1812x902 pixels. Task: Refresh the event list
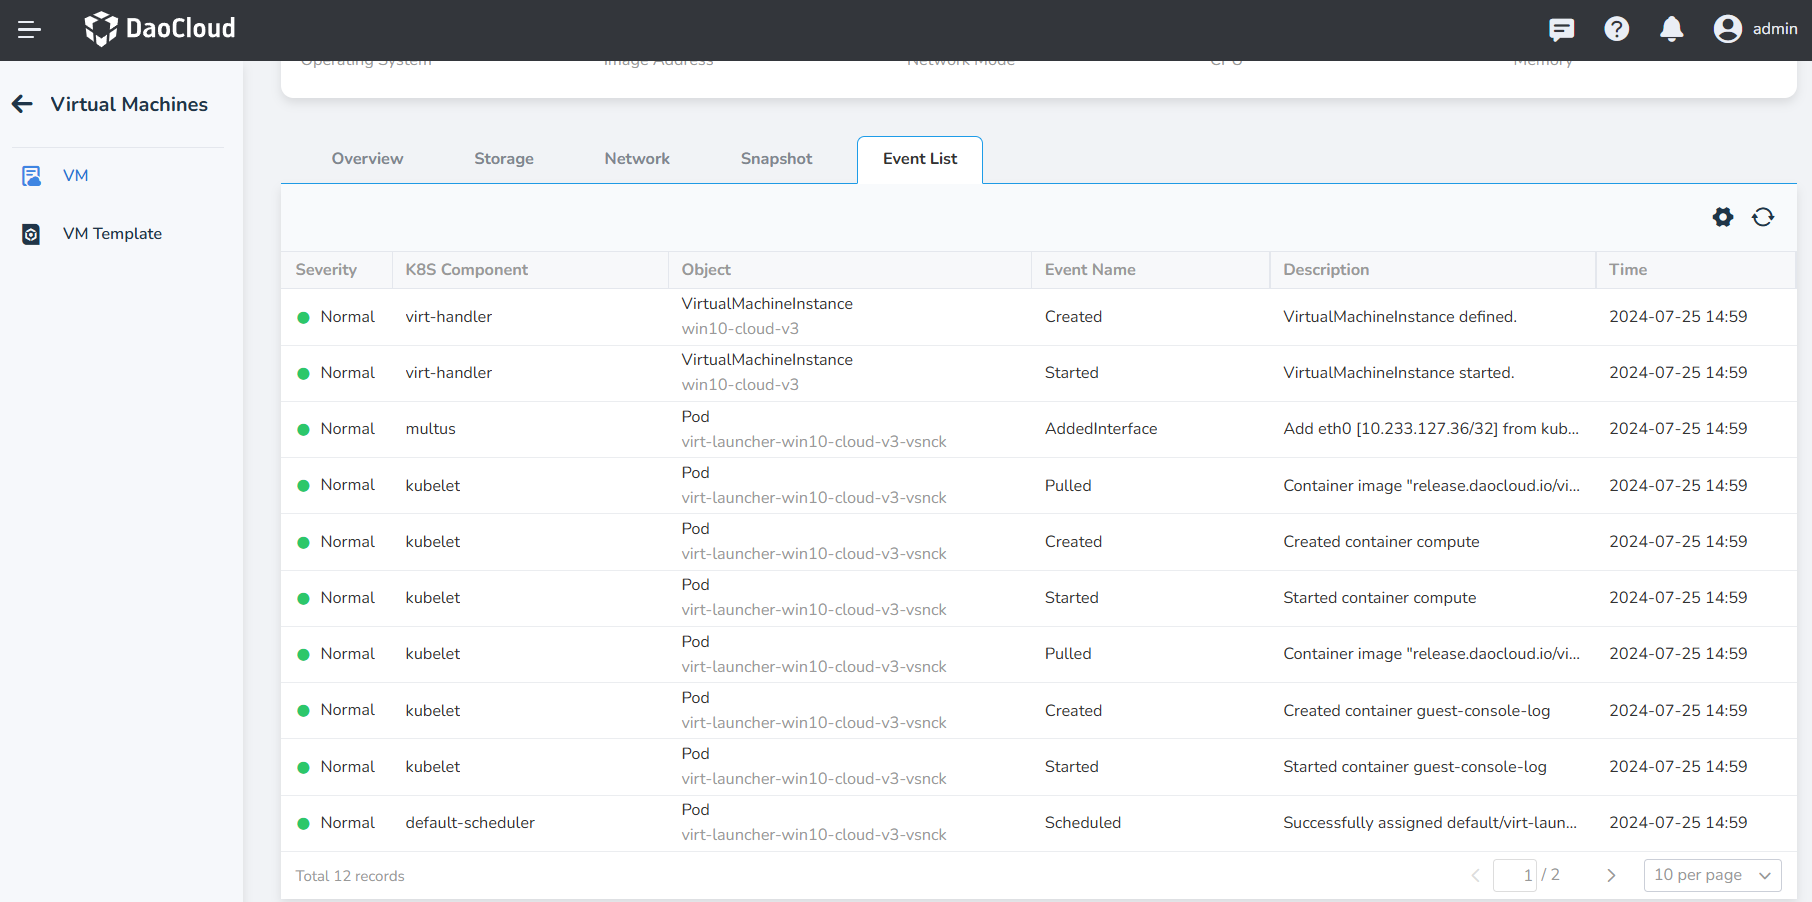point(1763,217)
